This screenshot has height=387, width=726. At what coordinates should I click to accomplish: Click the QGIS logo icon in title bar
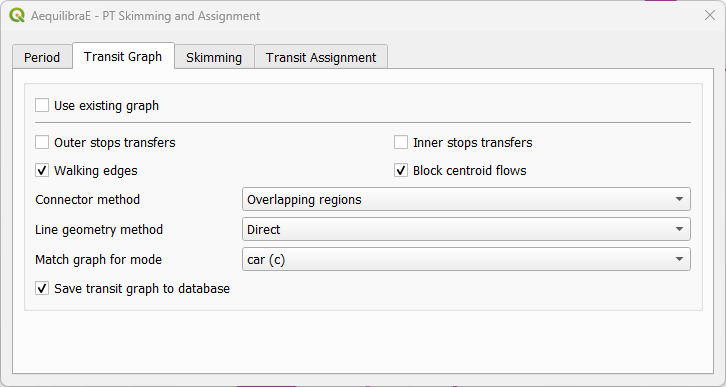coord(17,15)
